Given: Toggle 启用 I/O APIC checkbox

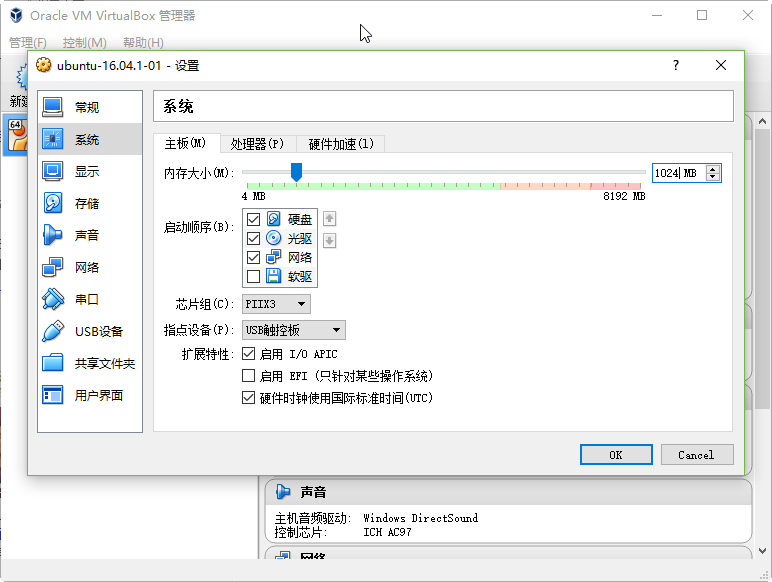Looking at the screenshot, I should click(248, 354).
